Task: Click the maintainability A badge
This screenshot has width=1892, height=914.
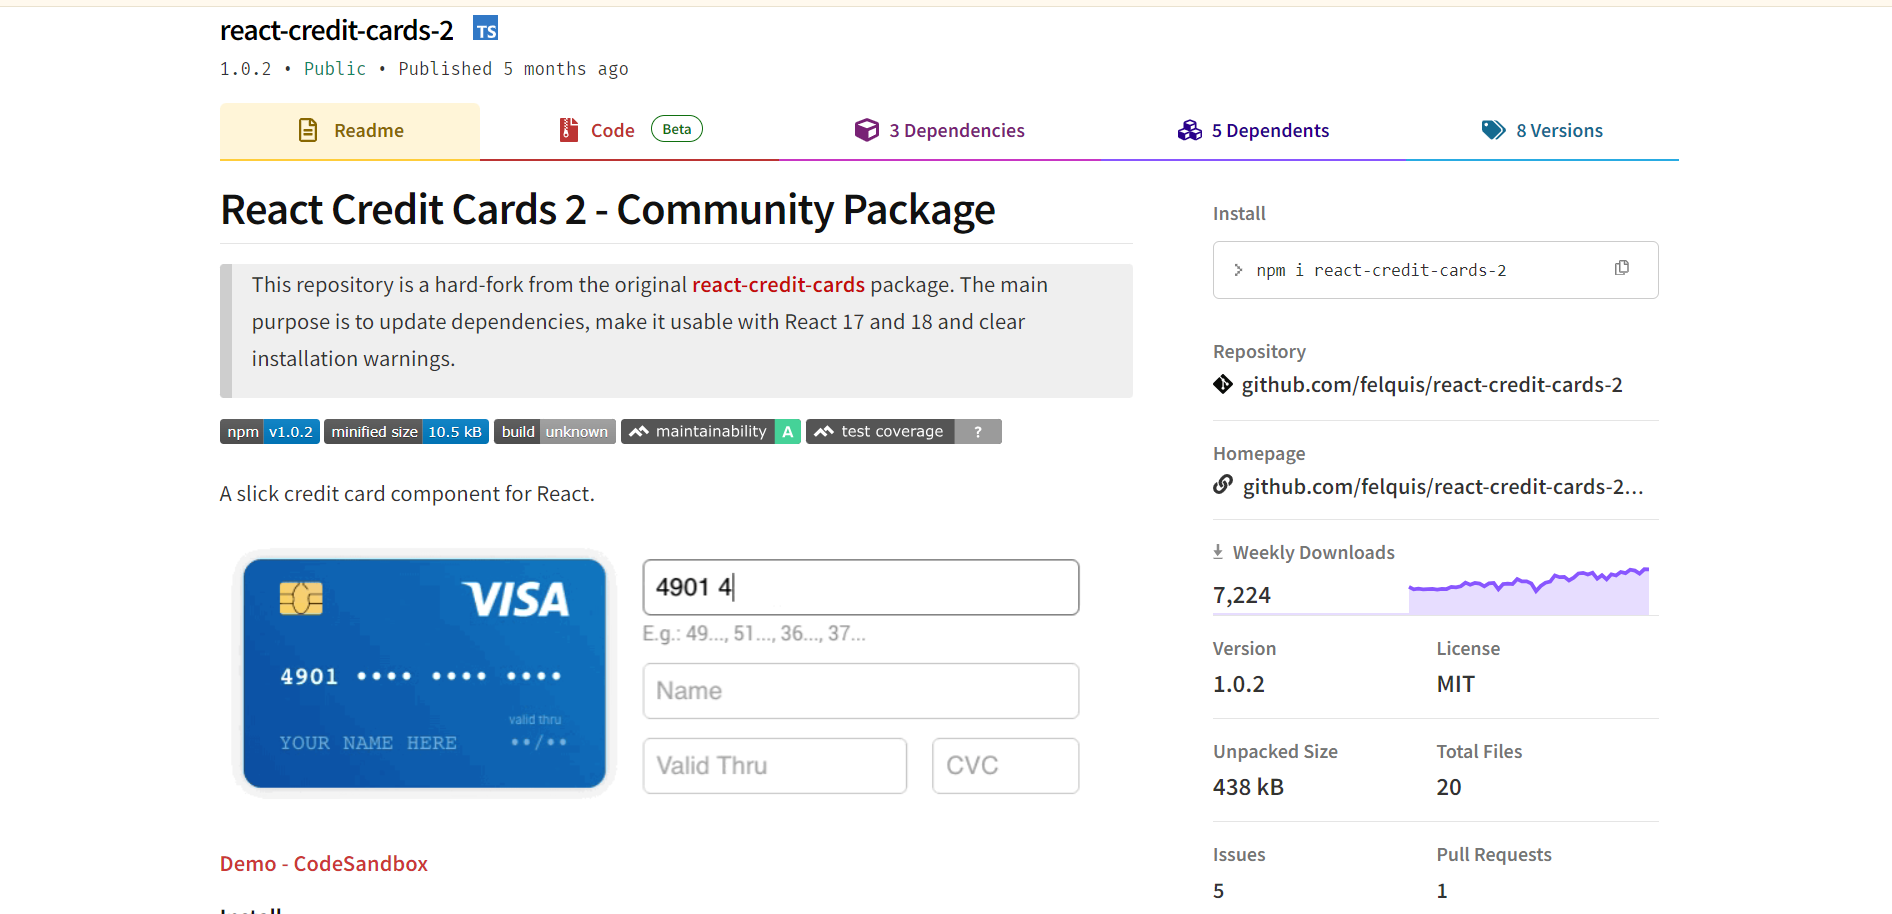Action: click(710, 431)
